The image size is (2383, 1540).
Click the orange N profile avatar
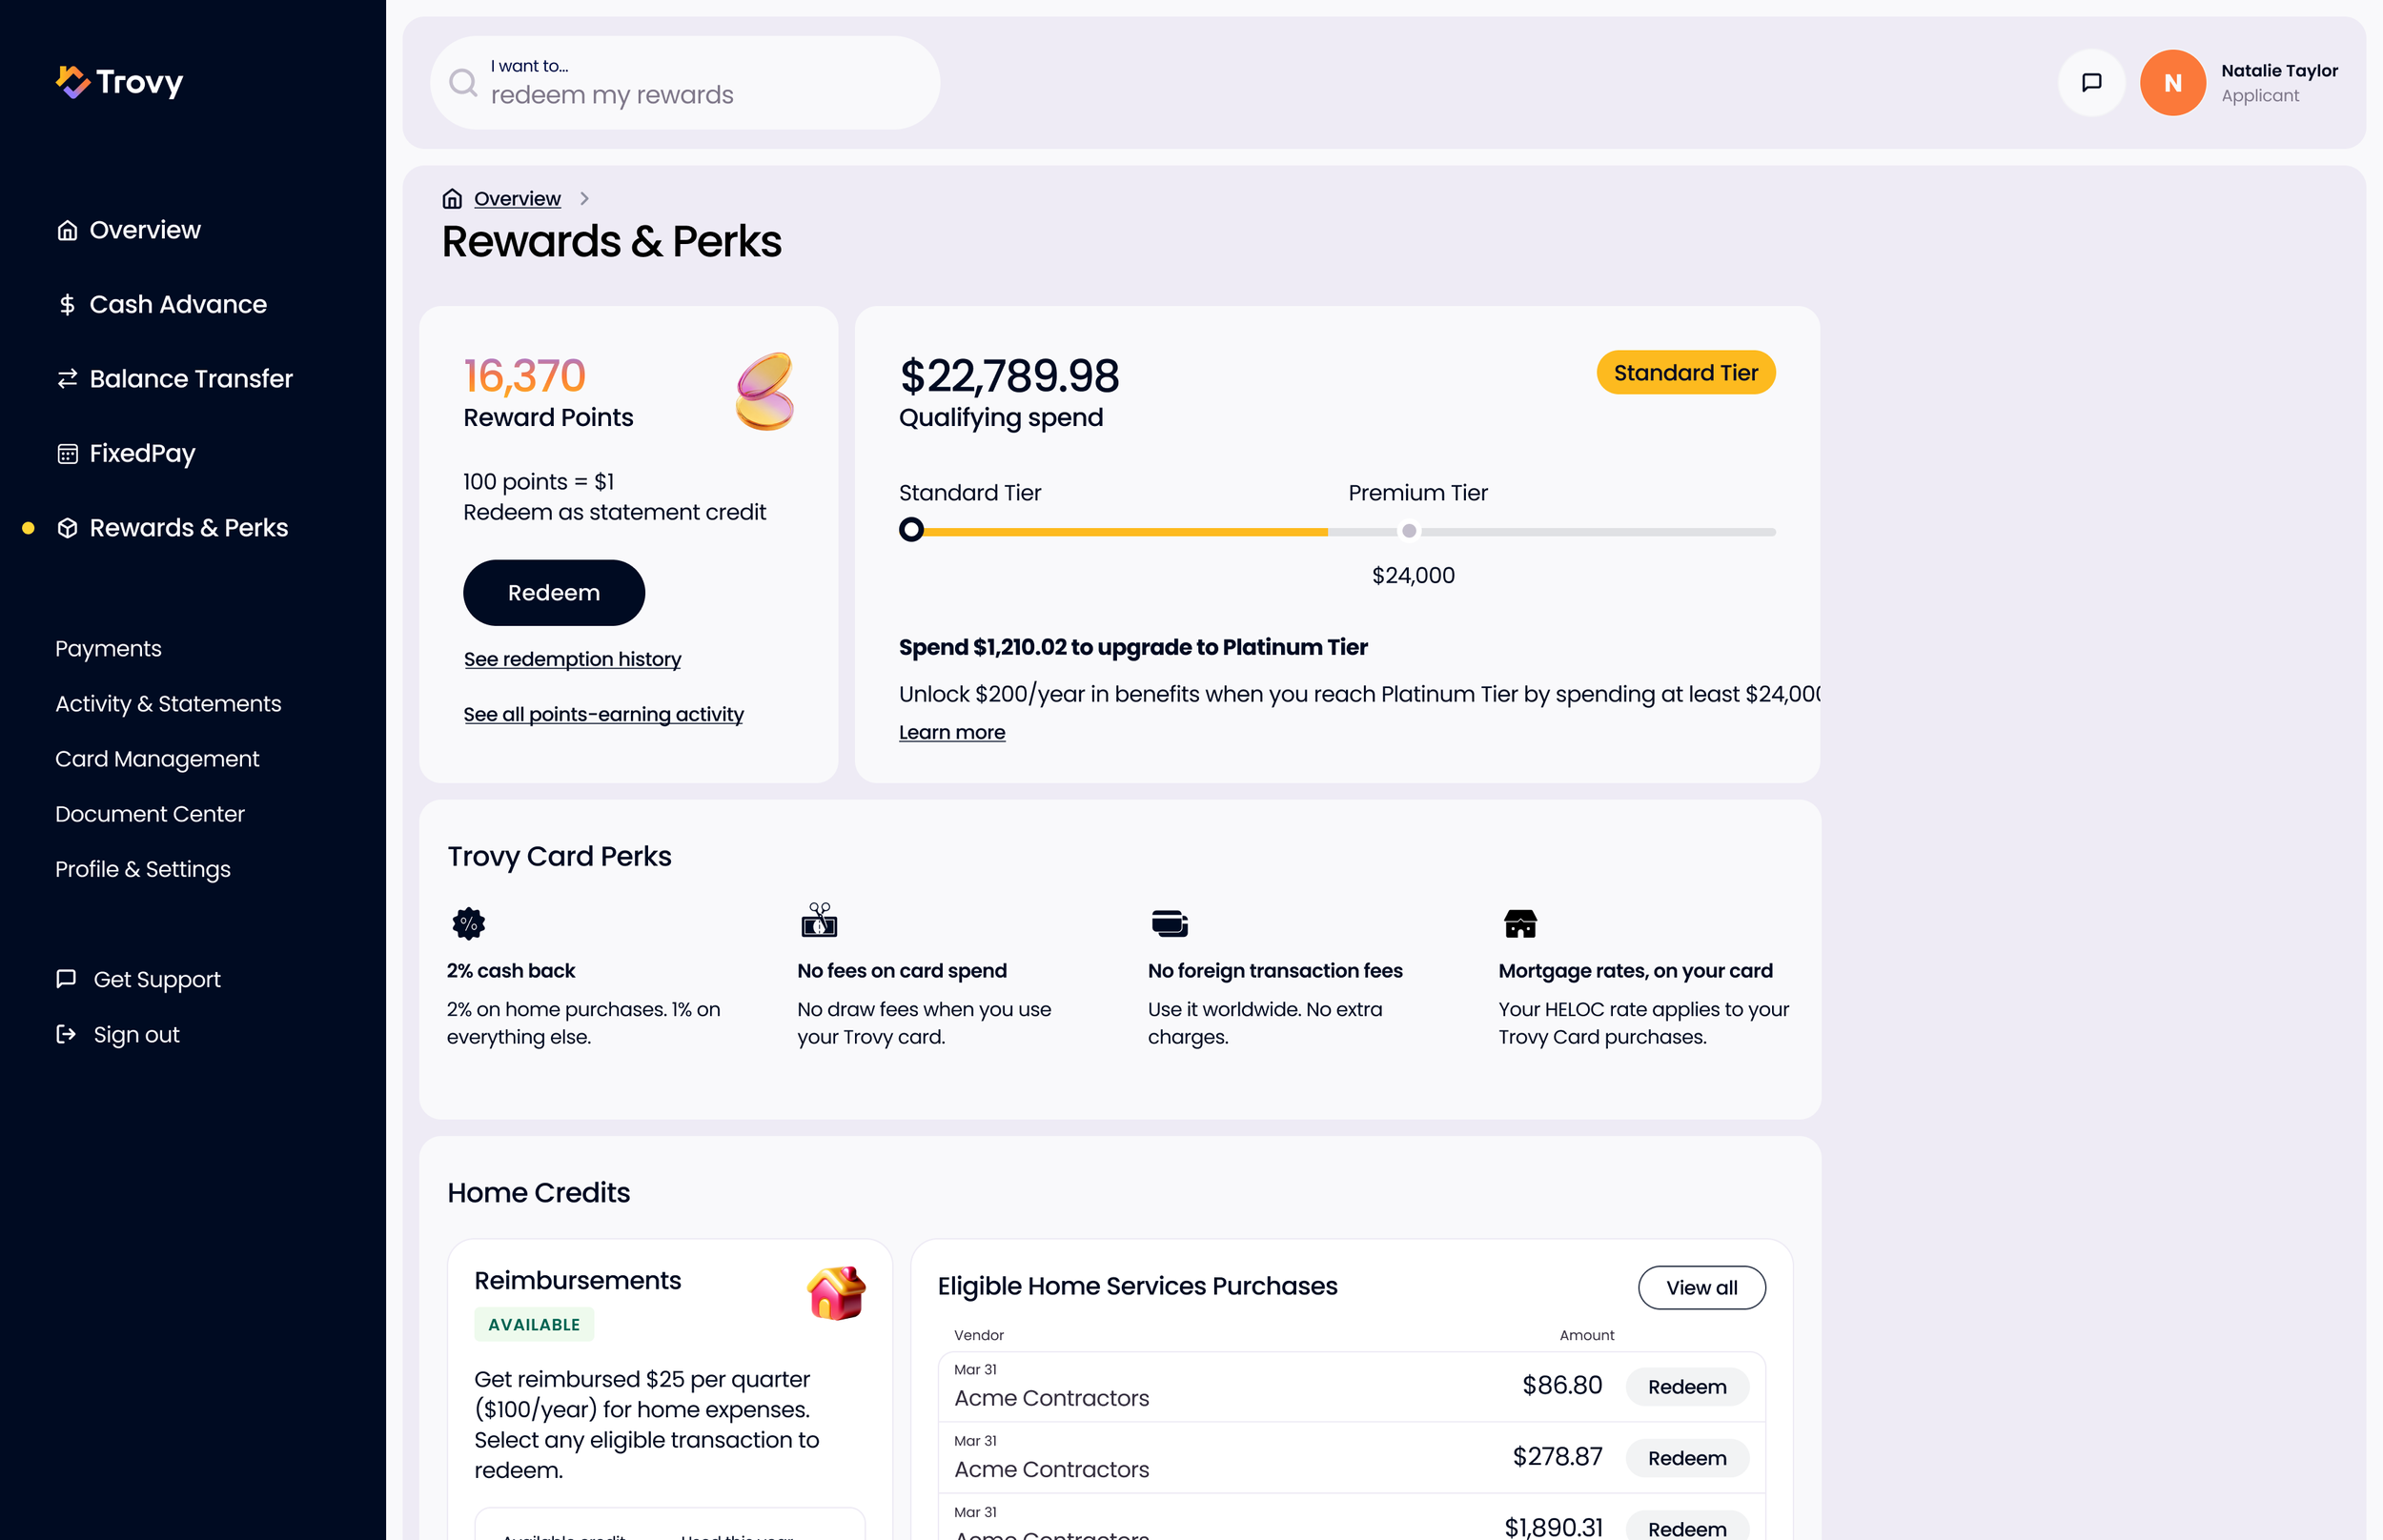point(2172,82)
